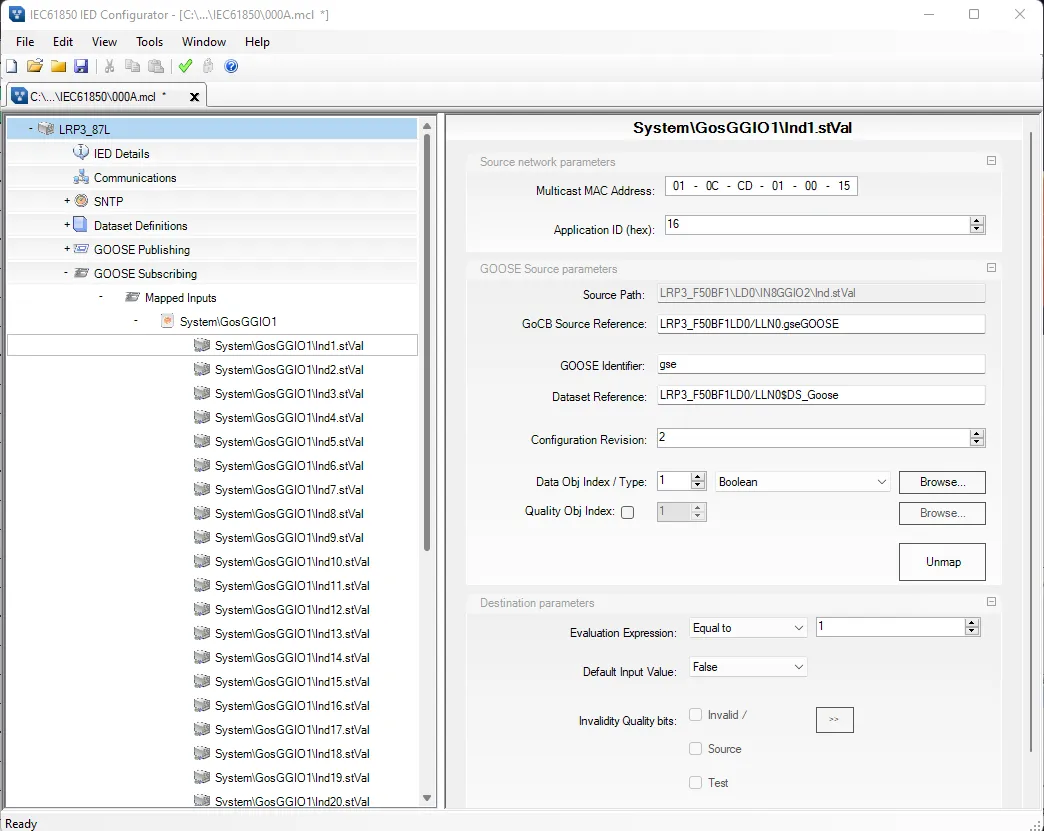Click the GOOSE Subscribing icon

81,273
